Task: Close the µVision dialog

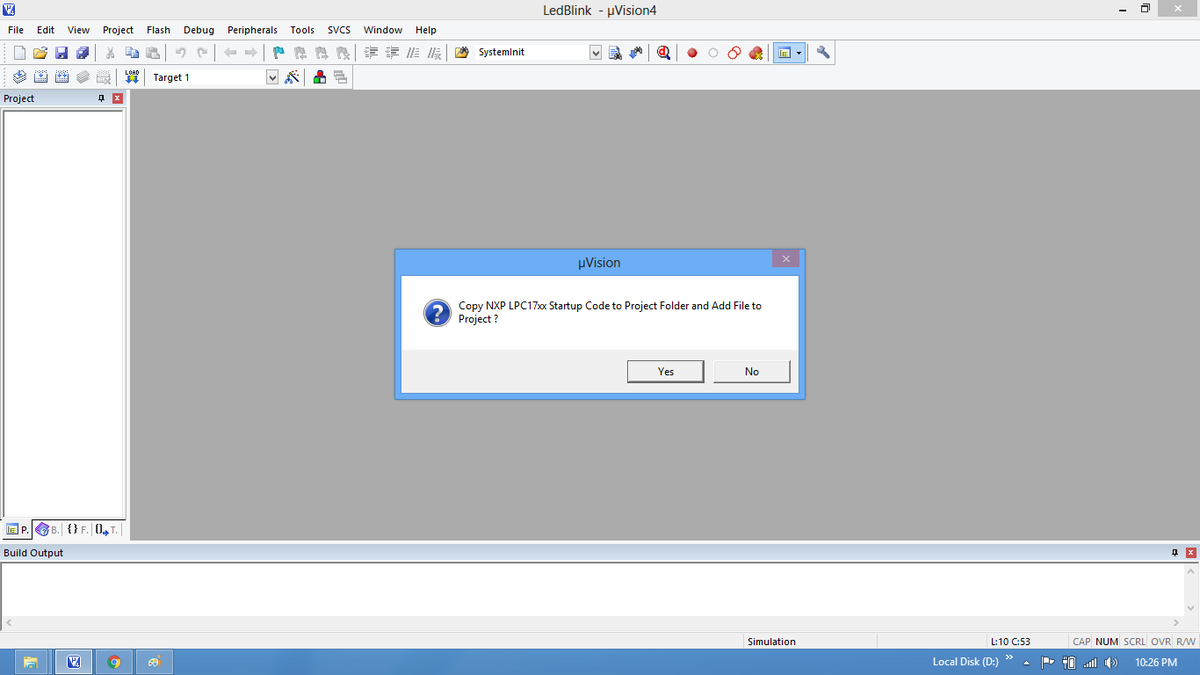Action: (786, 259)
